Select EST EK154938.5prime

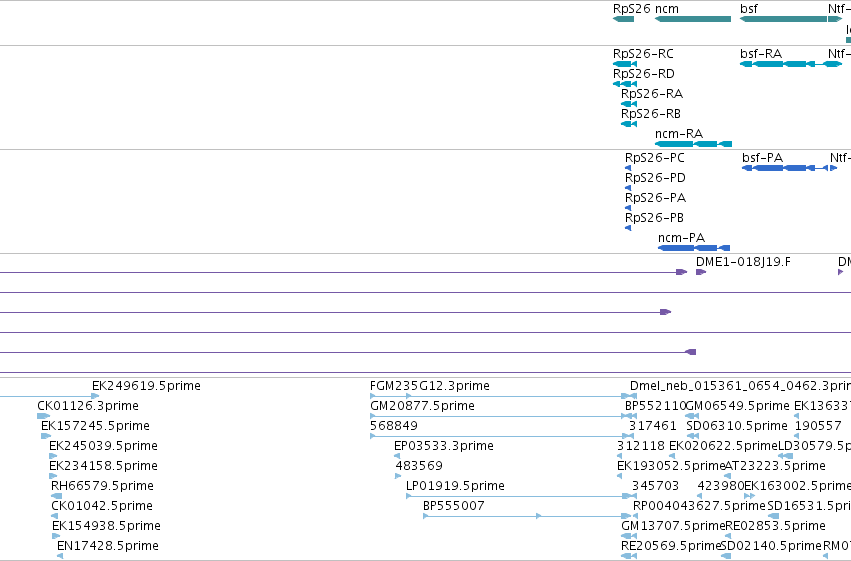click(106, 526)
